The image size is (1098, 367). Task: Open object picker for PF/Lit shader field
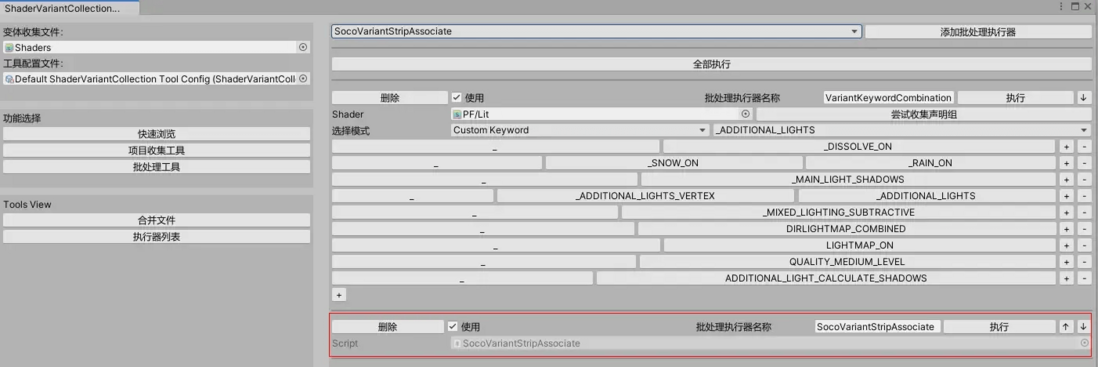pyautogui.click(x=745, y=113)
